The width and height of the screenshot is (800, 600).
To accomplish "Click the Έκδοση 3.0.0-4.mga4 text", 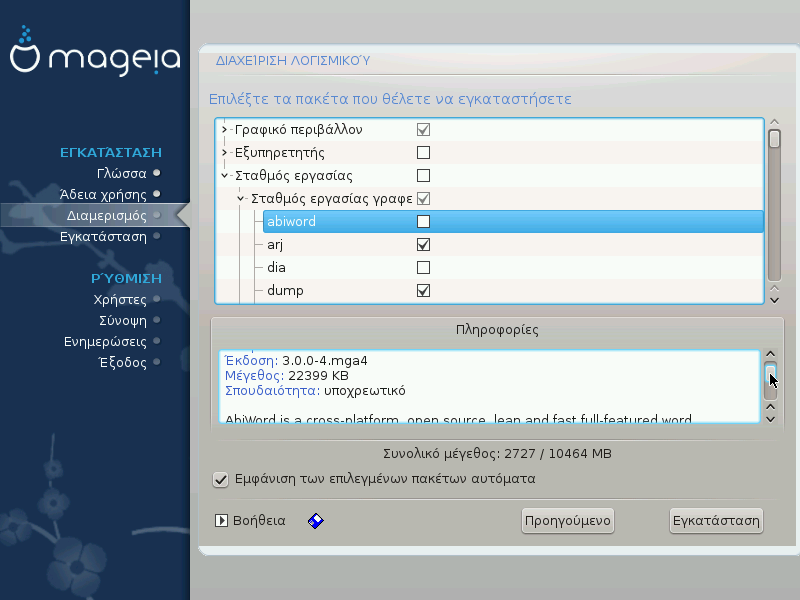I will (296, 361).
